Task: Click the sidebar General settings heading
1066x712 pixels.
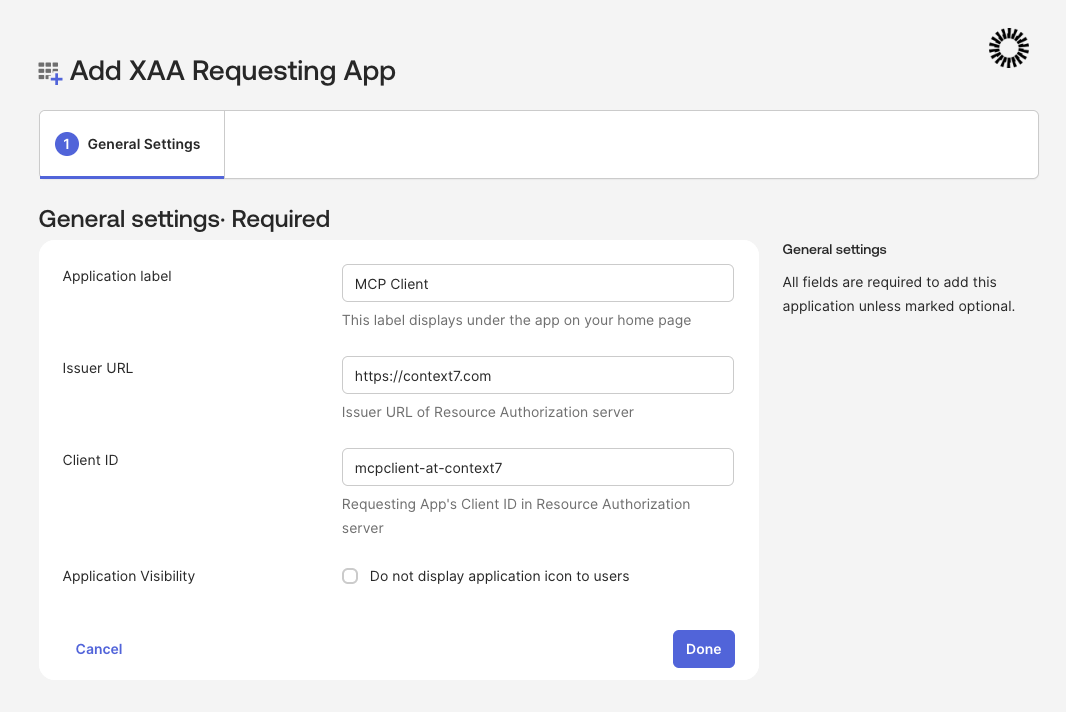Action: [834, 250]
